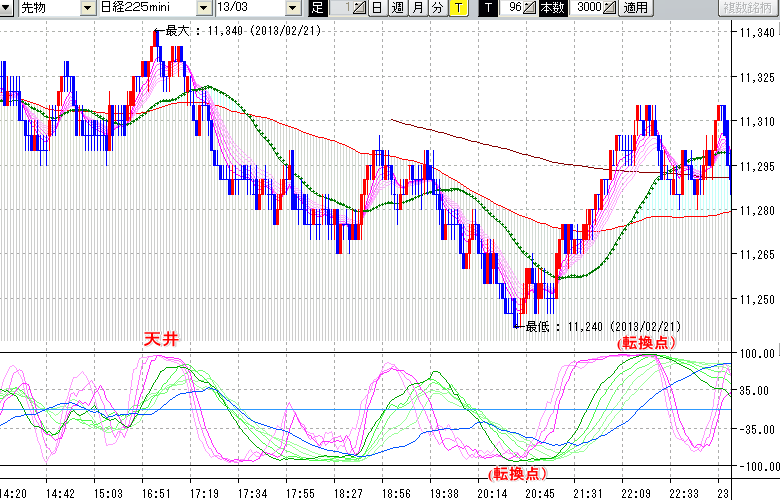Image resolution: width=780 pixels, height=500 pixels.
Task: Switch to the 週 weekly timeframe
Action: [397, 8]
